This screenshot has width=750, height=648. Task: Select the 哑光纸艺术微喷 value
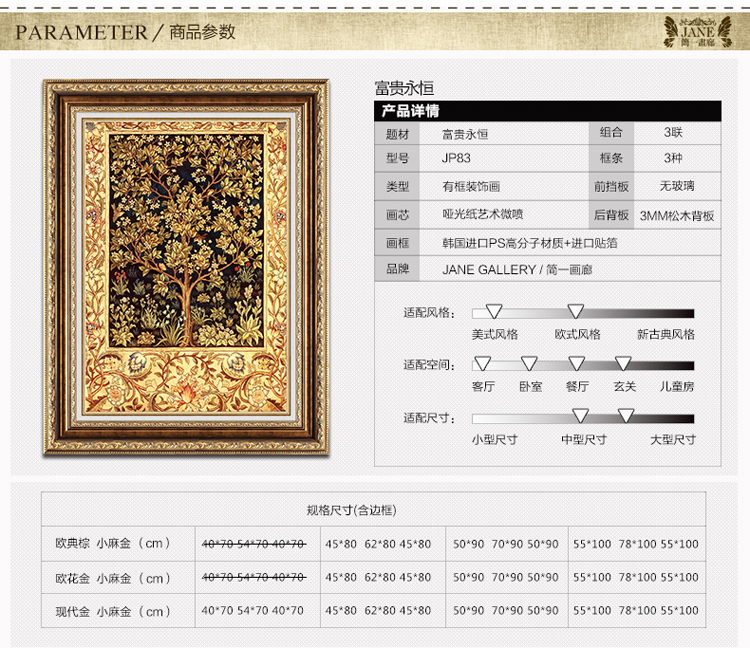tap(483, 214)
